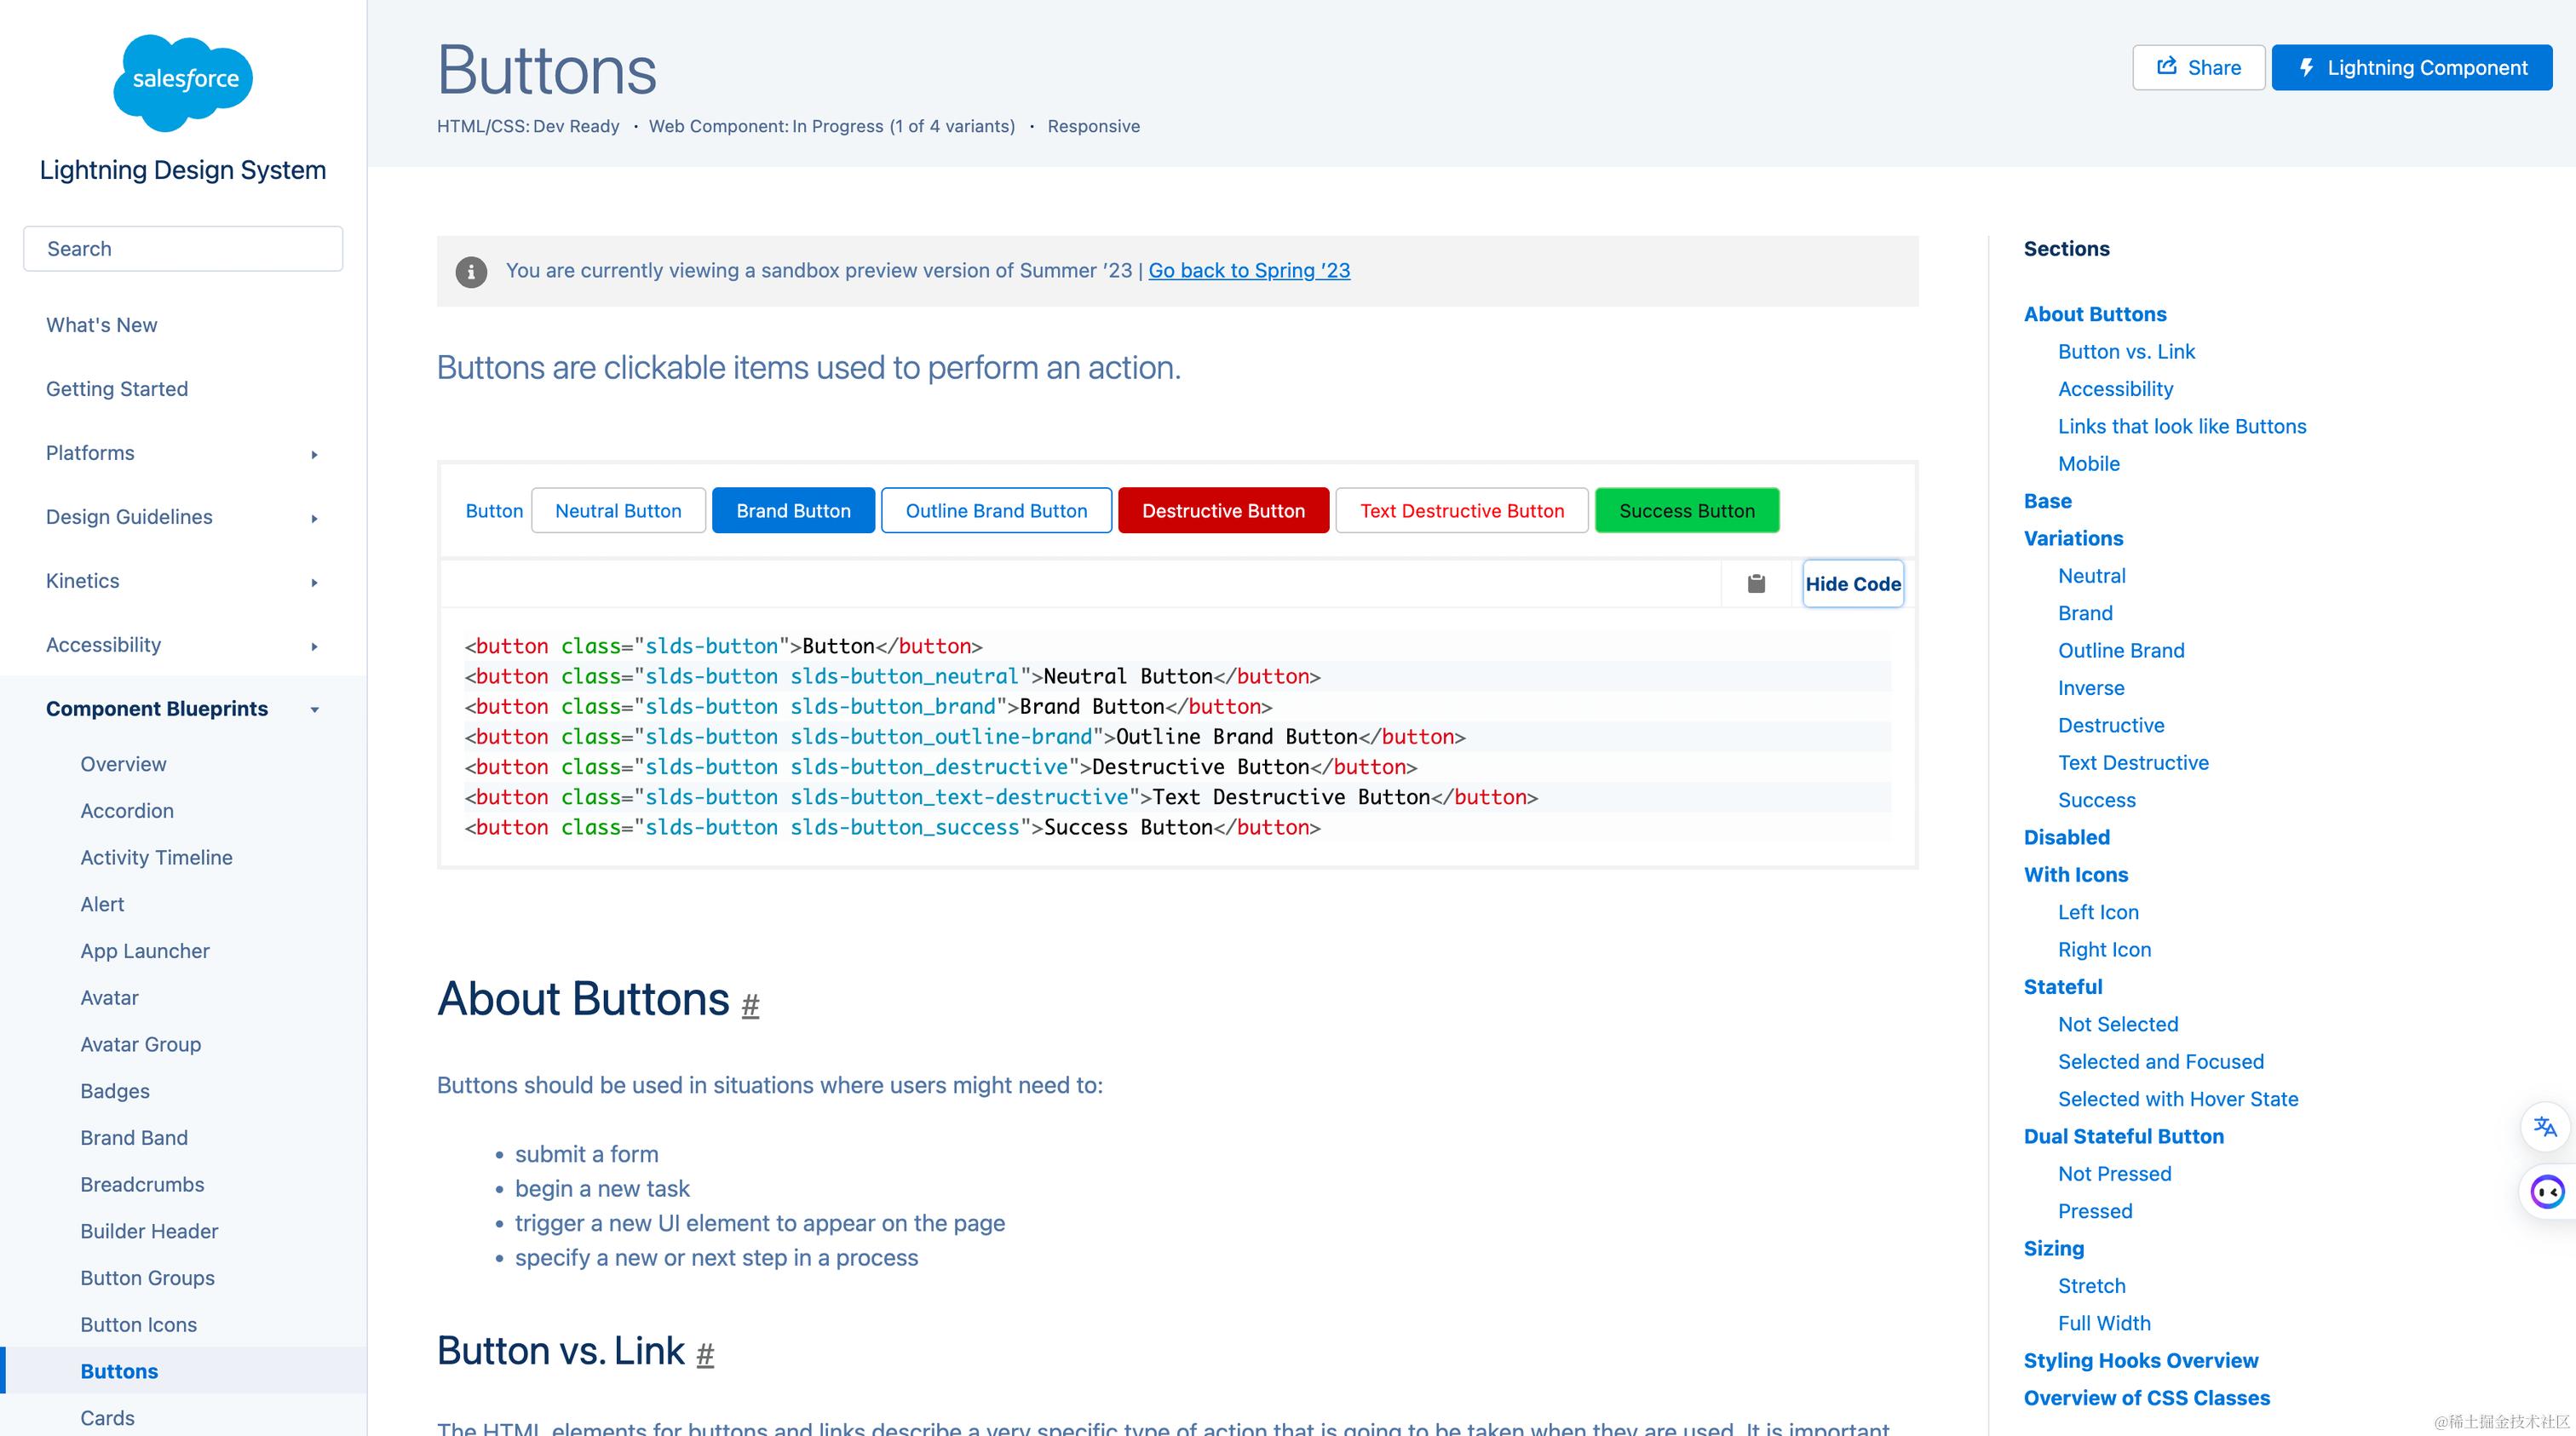
Task: Click the Share button
Action: click(x=2198, y=68)
